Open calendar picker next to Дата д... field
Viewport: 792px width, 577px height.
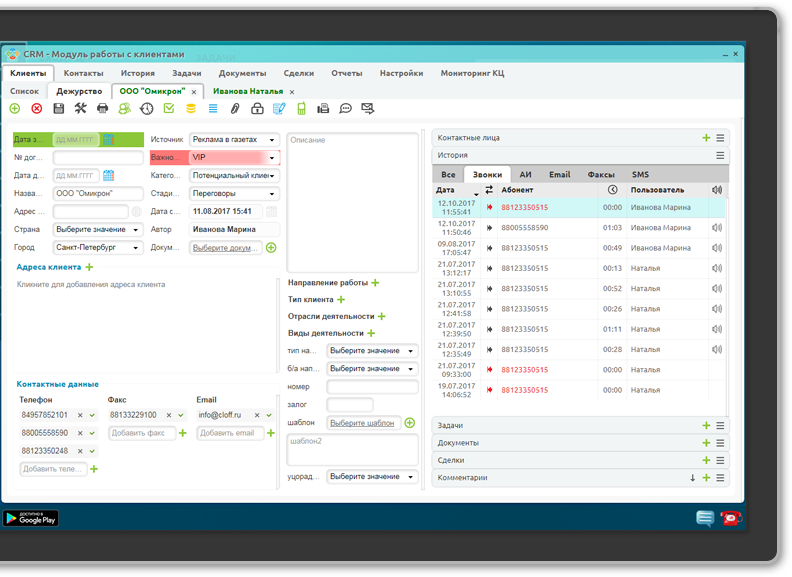109,175
